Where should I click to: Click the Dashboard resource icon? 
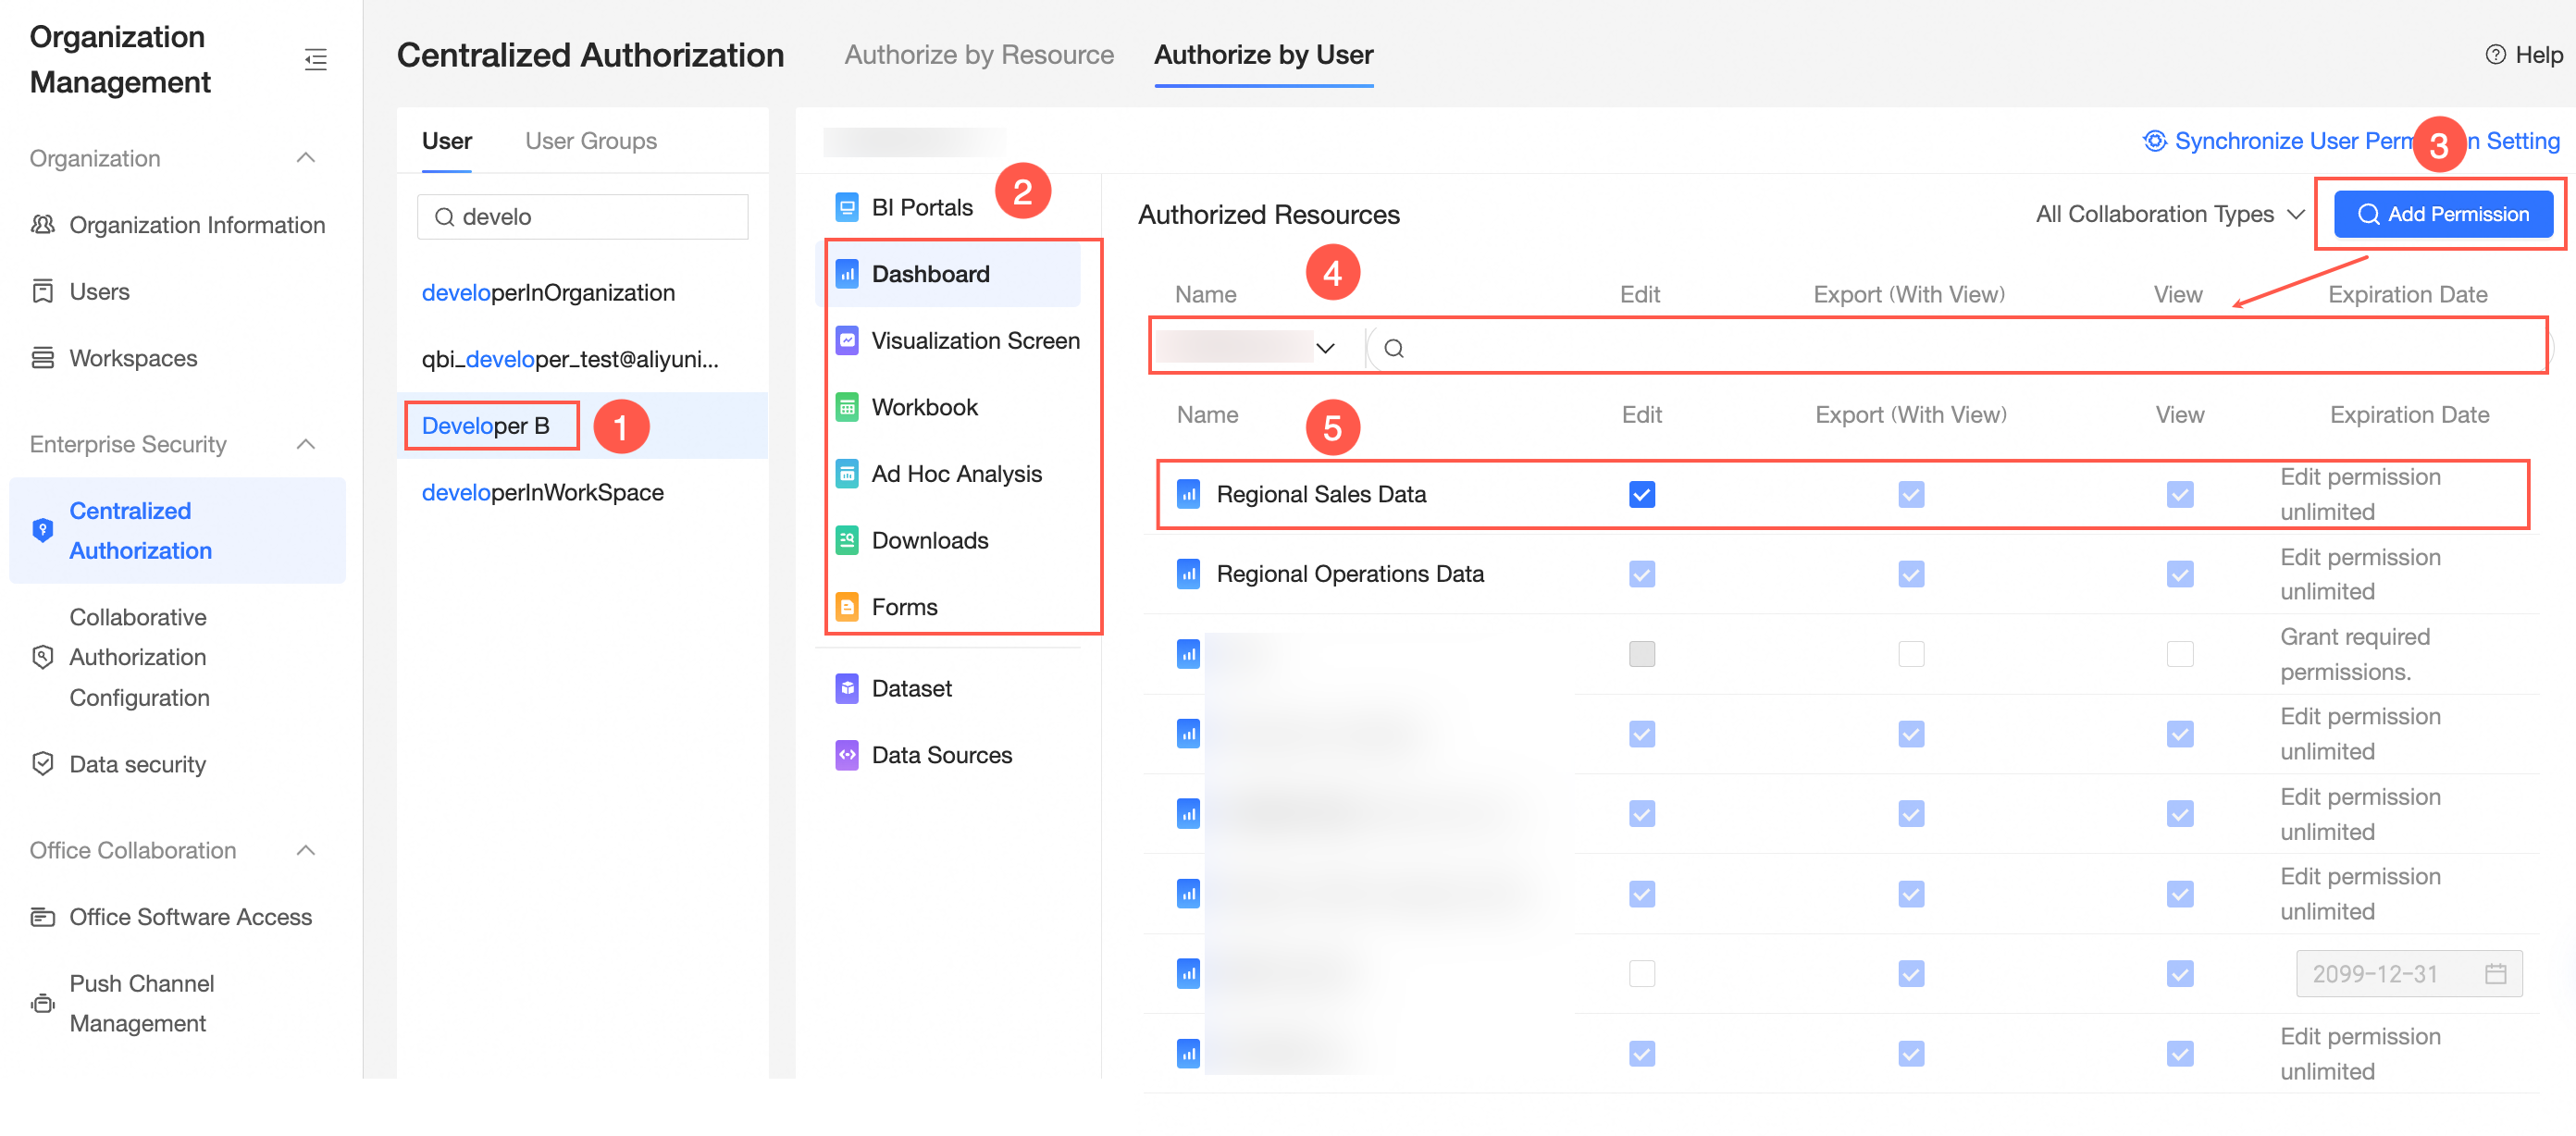point(846,274)
